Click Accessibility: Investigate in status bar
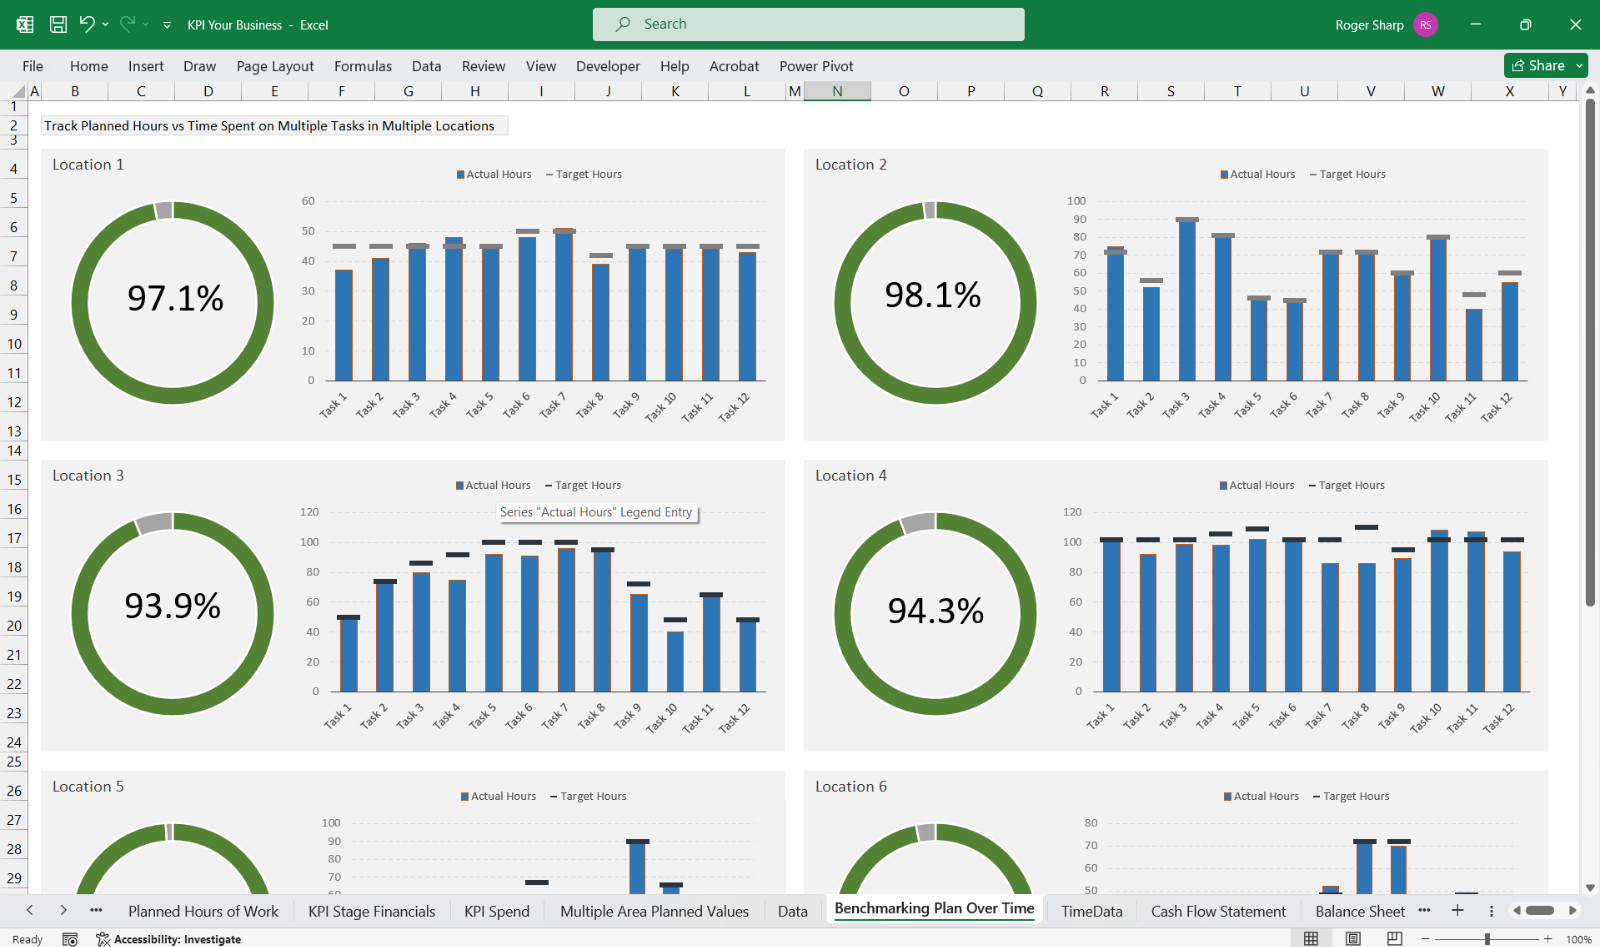The width and height of the screenshot is (1600, 947). pyautogui.click(x=169, y=939)
